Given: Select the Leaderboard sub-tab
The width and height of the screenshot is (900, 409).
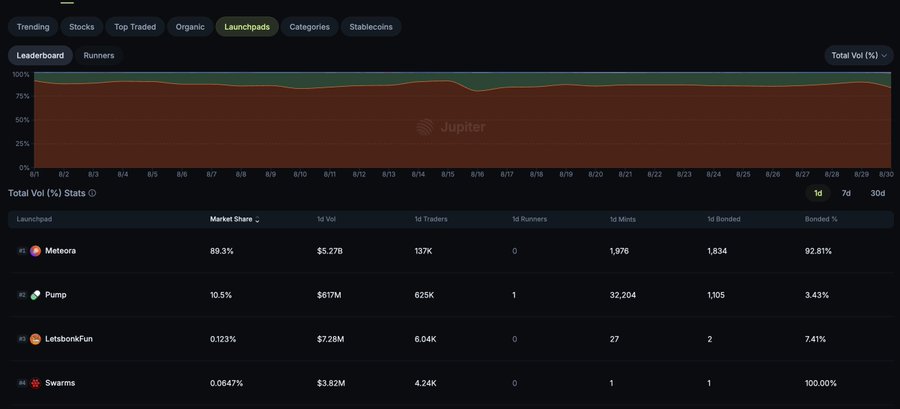Looking at the screenshot, I should (x=40, y=56).
